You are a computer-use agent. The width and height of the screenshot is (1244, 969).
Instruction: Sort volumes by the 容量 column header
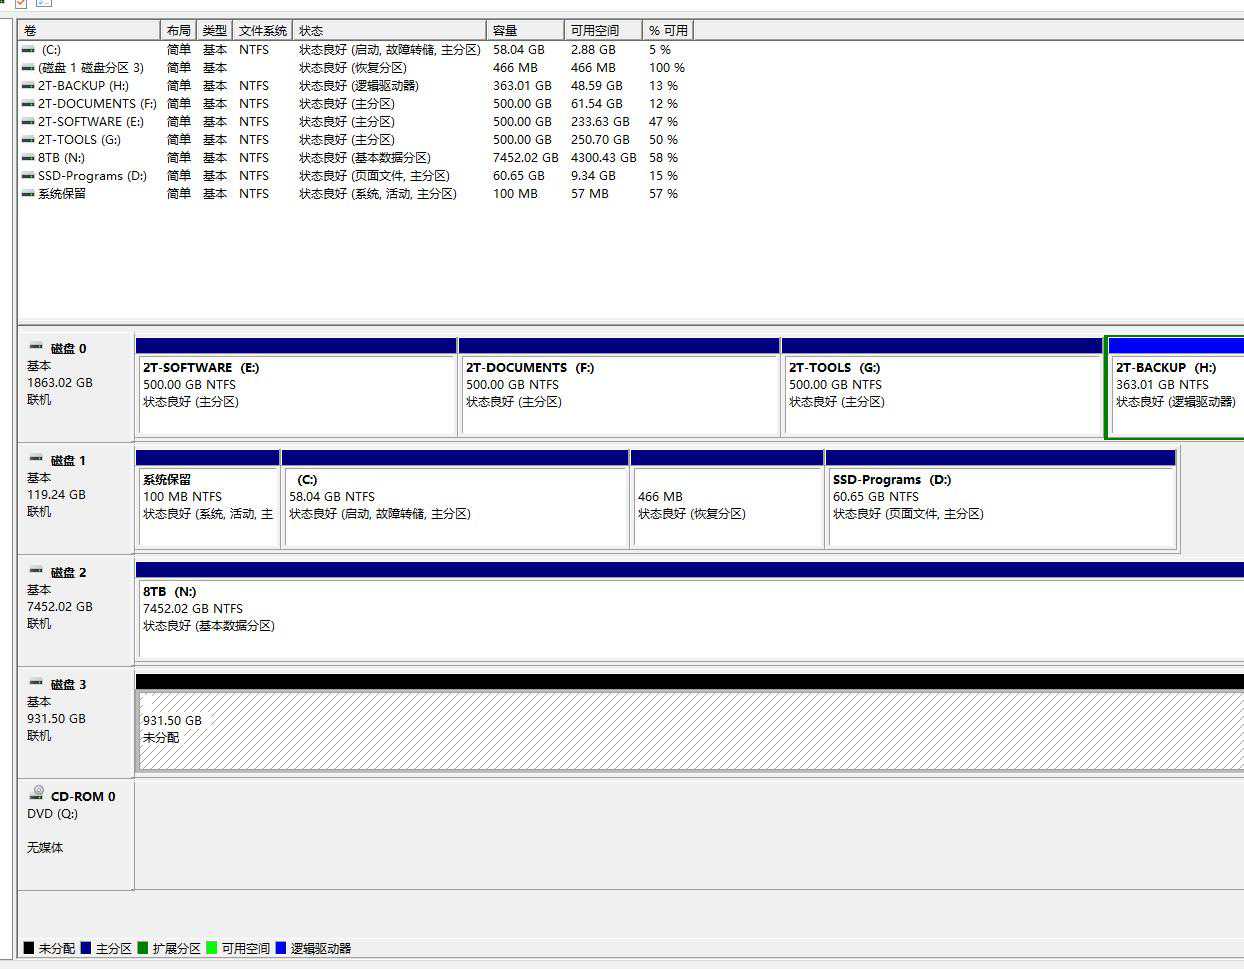click(x=523, y=31)
